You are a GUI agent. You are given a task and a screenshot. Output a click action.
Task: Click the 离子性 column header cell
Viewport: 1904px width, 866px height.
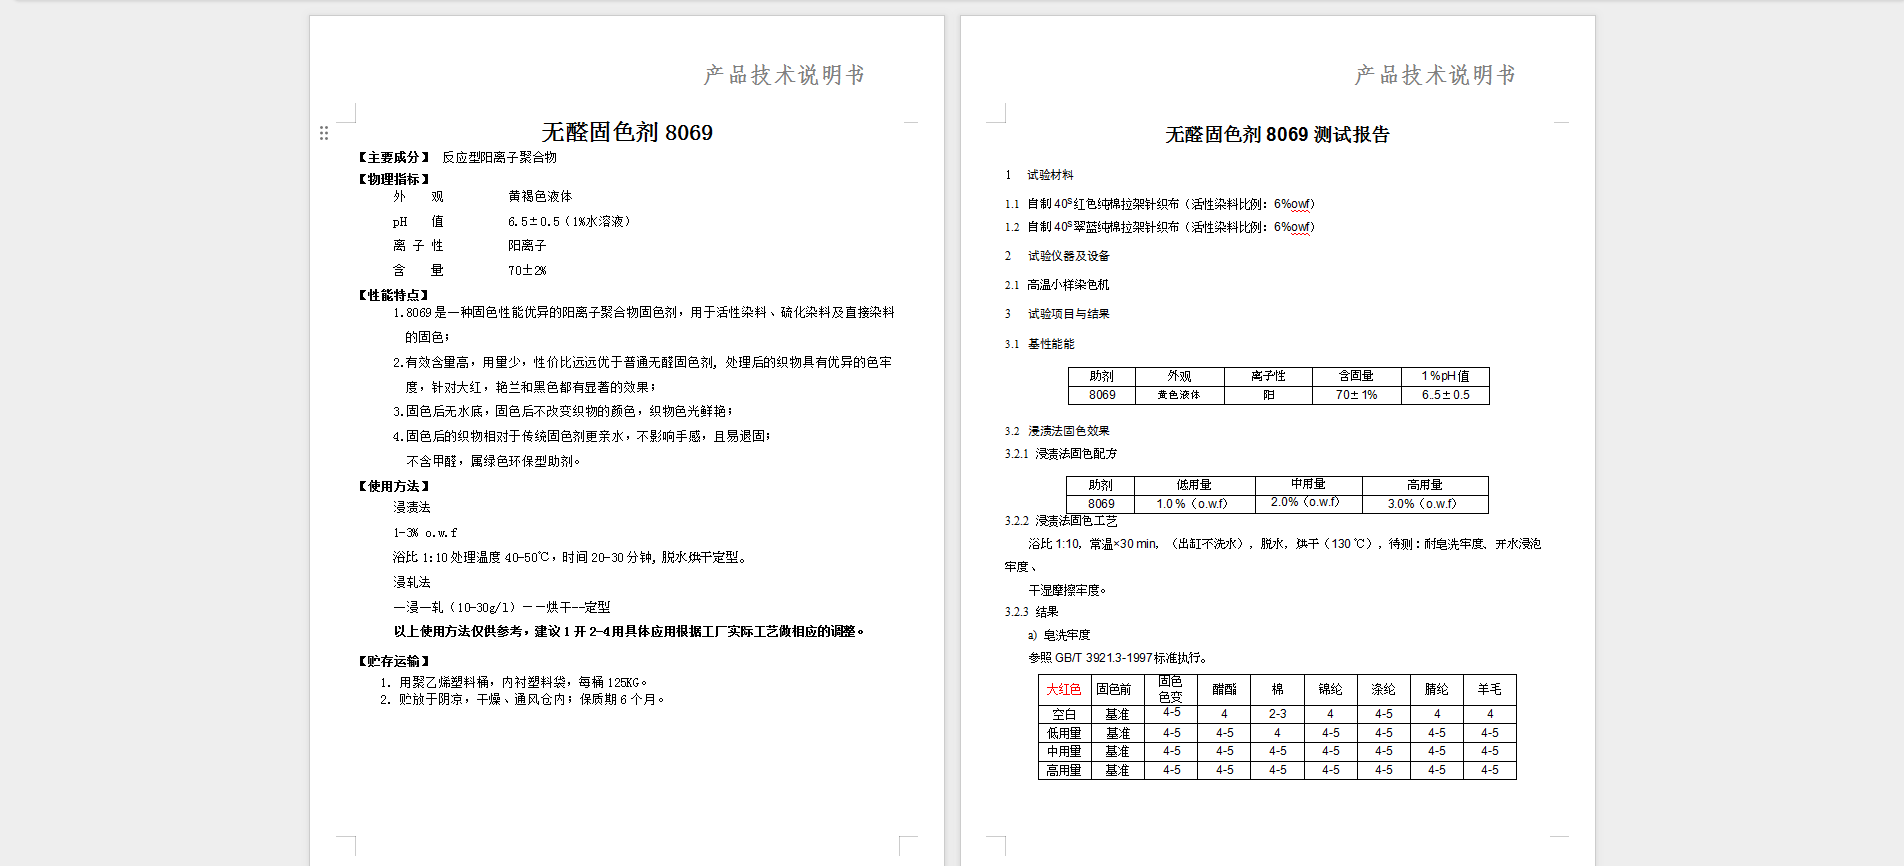coord(1268,376)
